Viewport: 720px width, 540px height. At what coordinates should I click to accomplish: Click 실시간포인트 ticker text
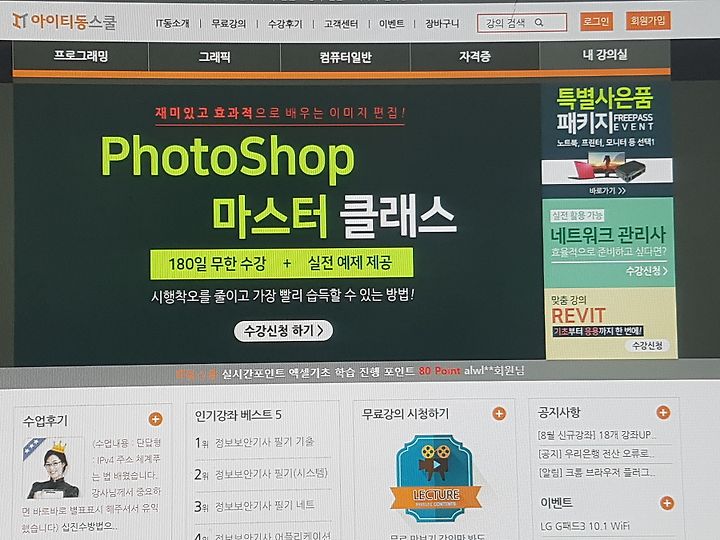[x=350, y=372]
